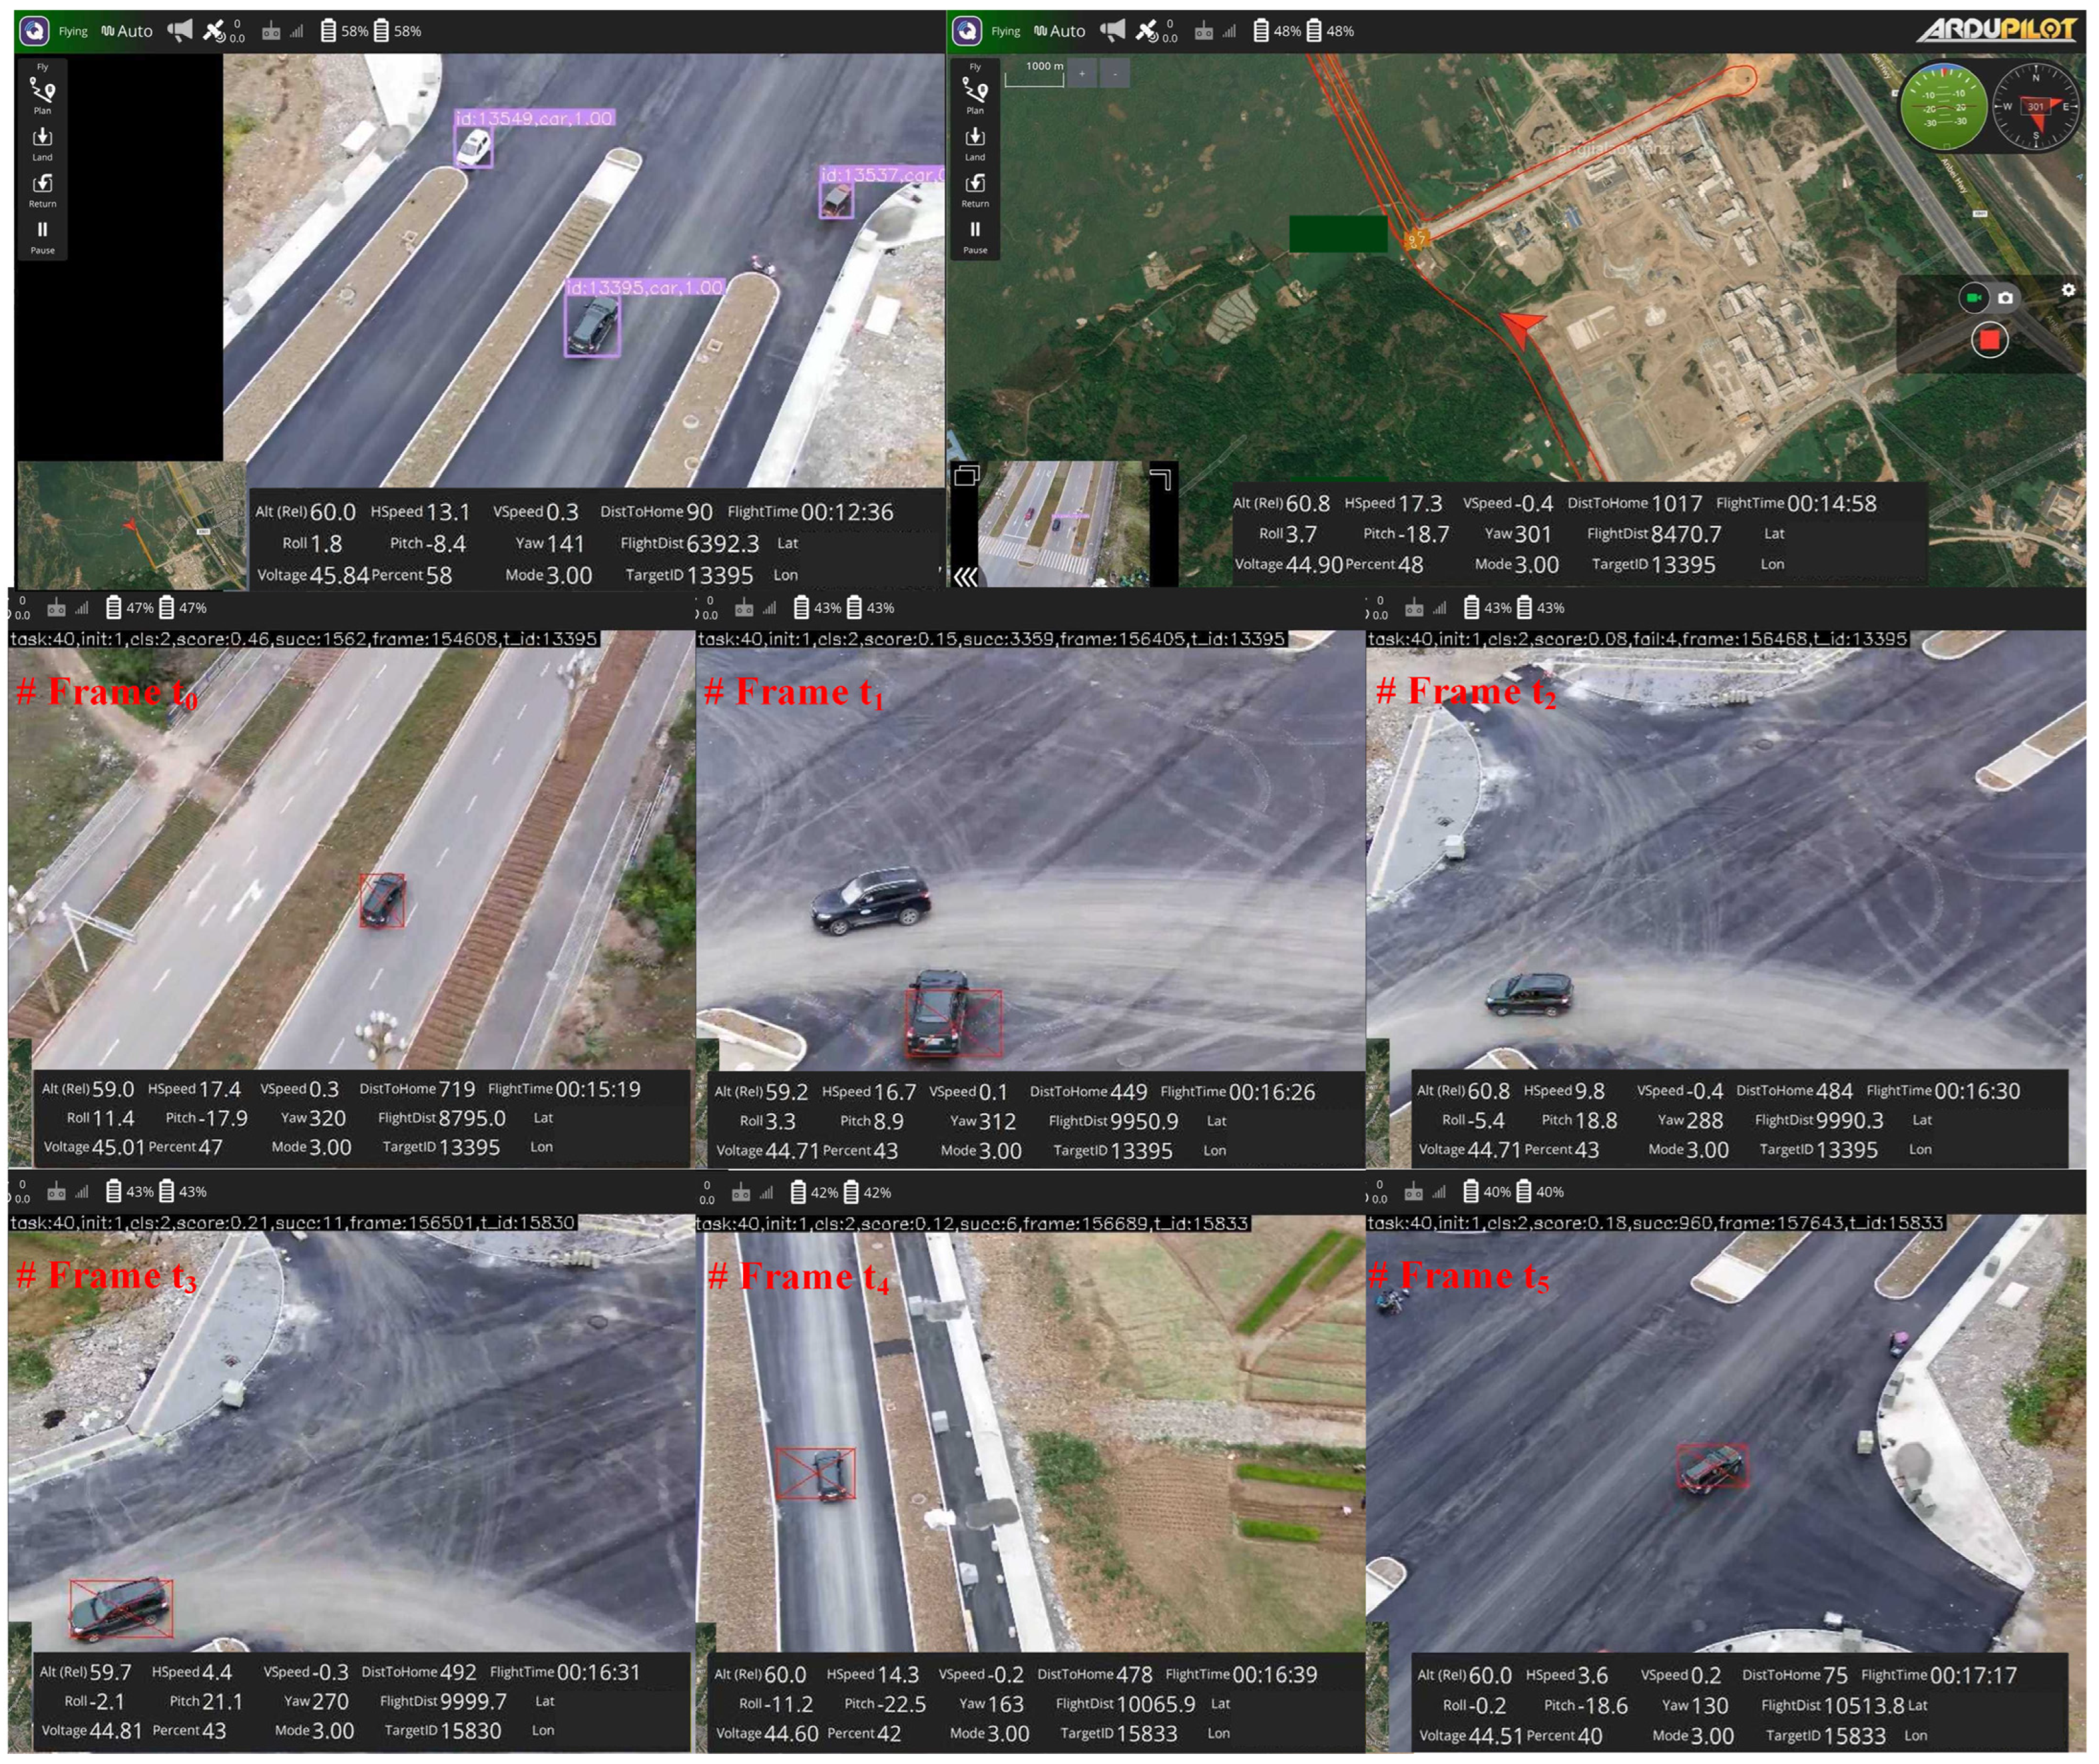Switch the camera to video mode

(x=1973, y=298)
